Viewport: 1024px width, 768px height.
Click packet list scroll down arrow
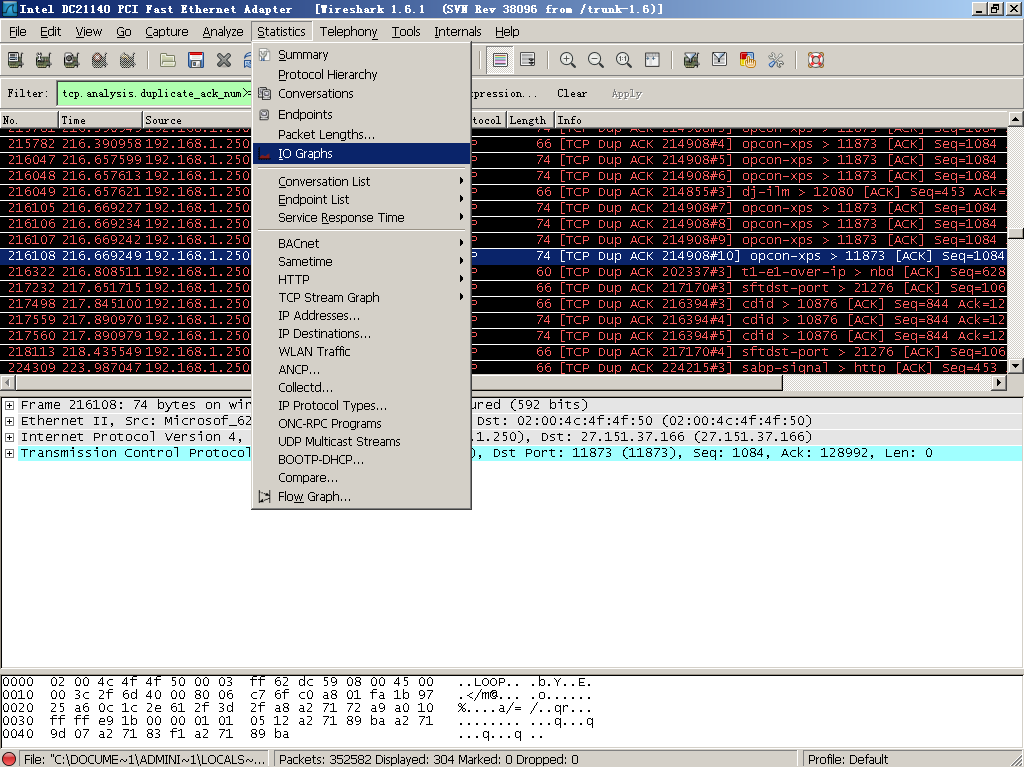click(1016, 366)
